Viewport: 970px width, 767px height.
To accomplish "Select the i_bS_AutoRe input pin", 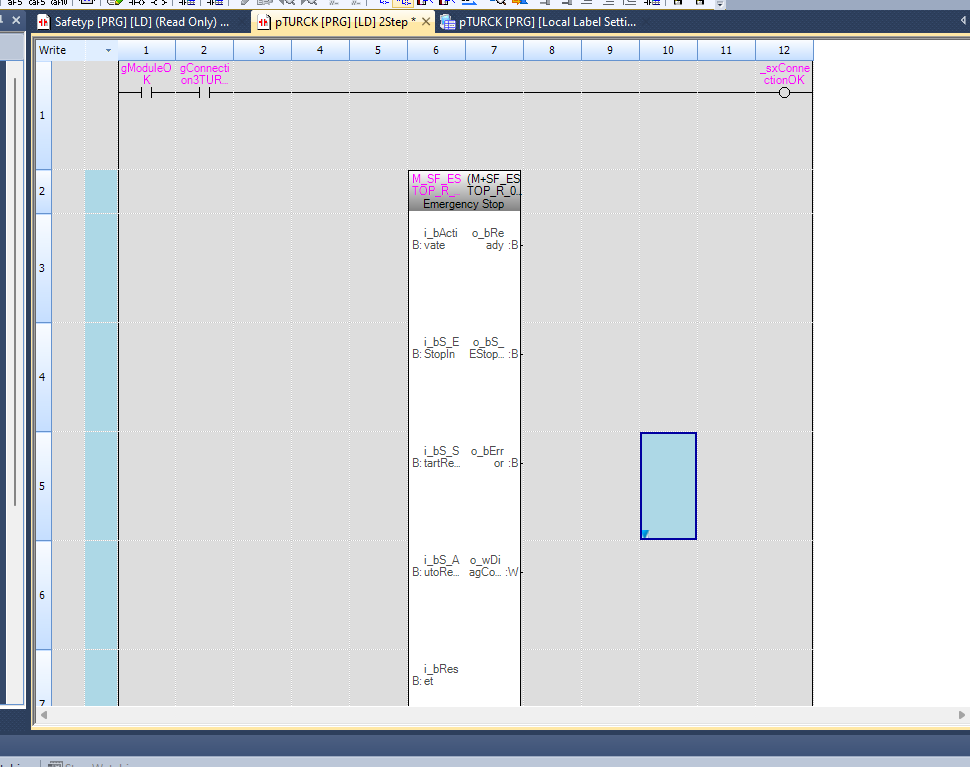I will 436,566.
